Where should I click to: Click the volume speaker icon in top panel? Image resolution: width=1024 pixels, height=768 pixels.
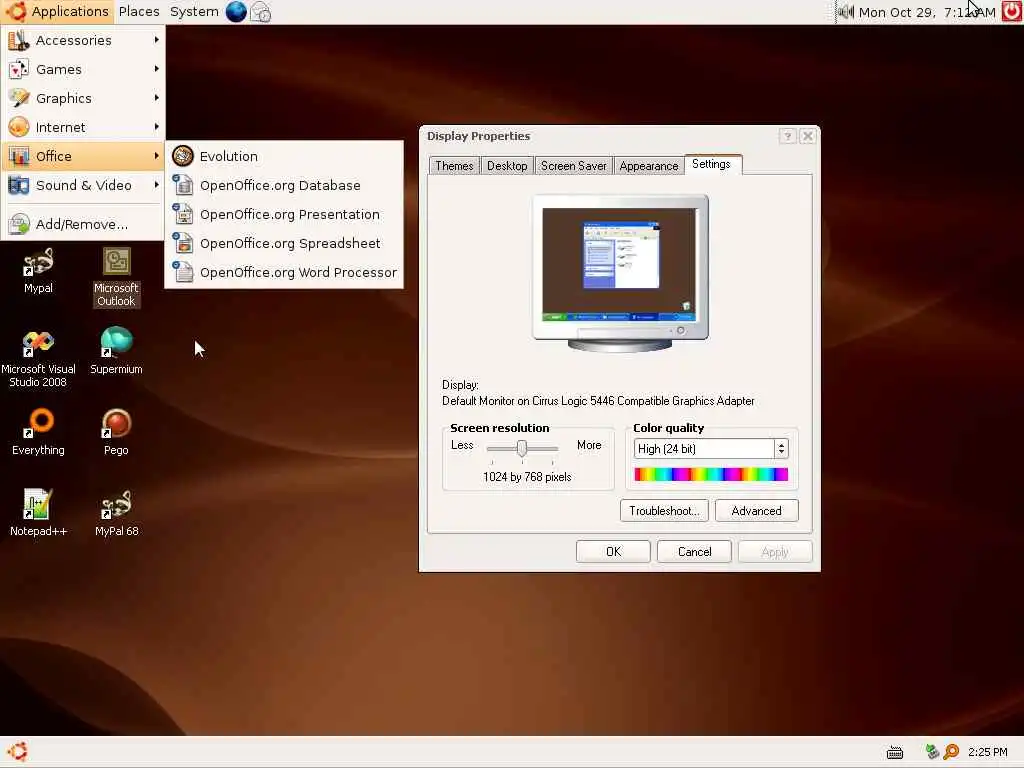[x=846, y=12]
